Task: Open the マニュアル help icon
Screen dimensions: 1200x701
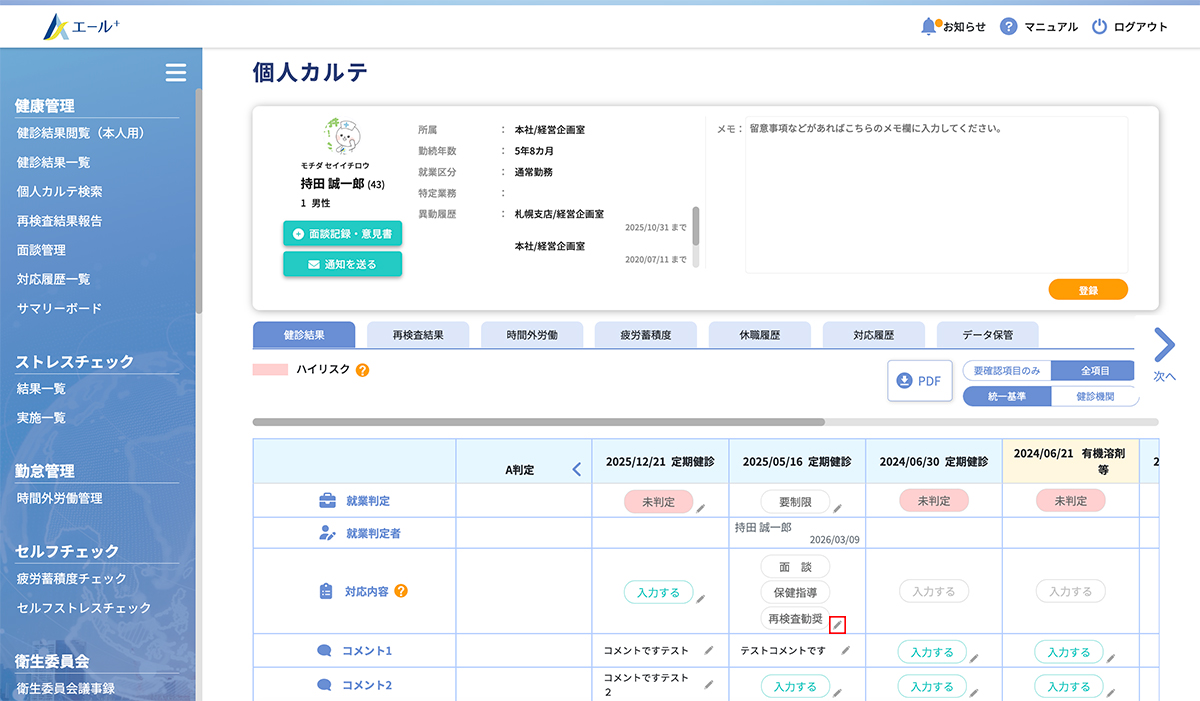Action: (x=1009, y=27)
